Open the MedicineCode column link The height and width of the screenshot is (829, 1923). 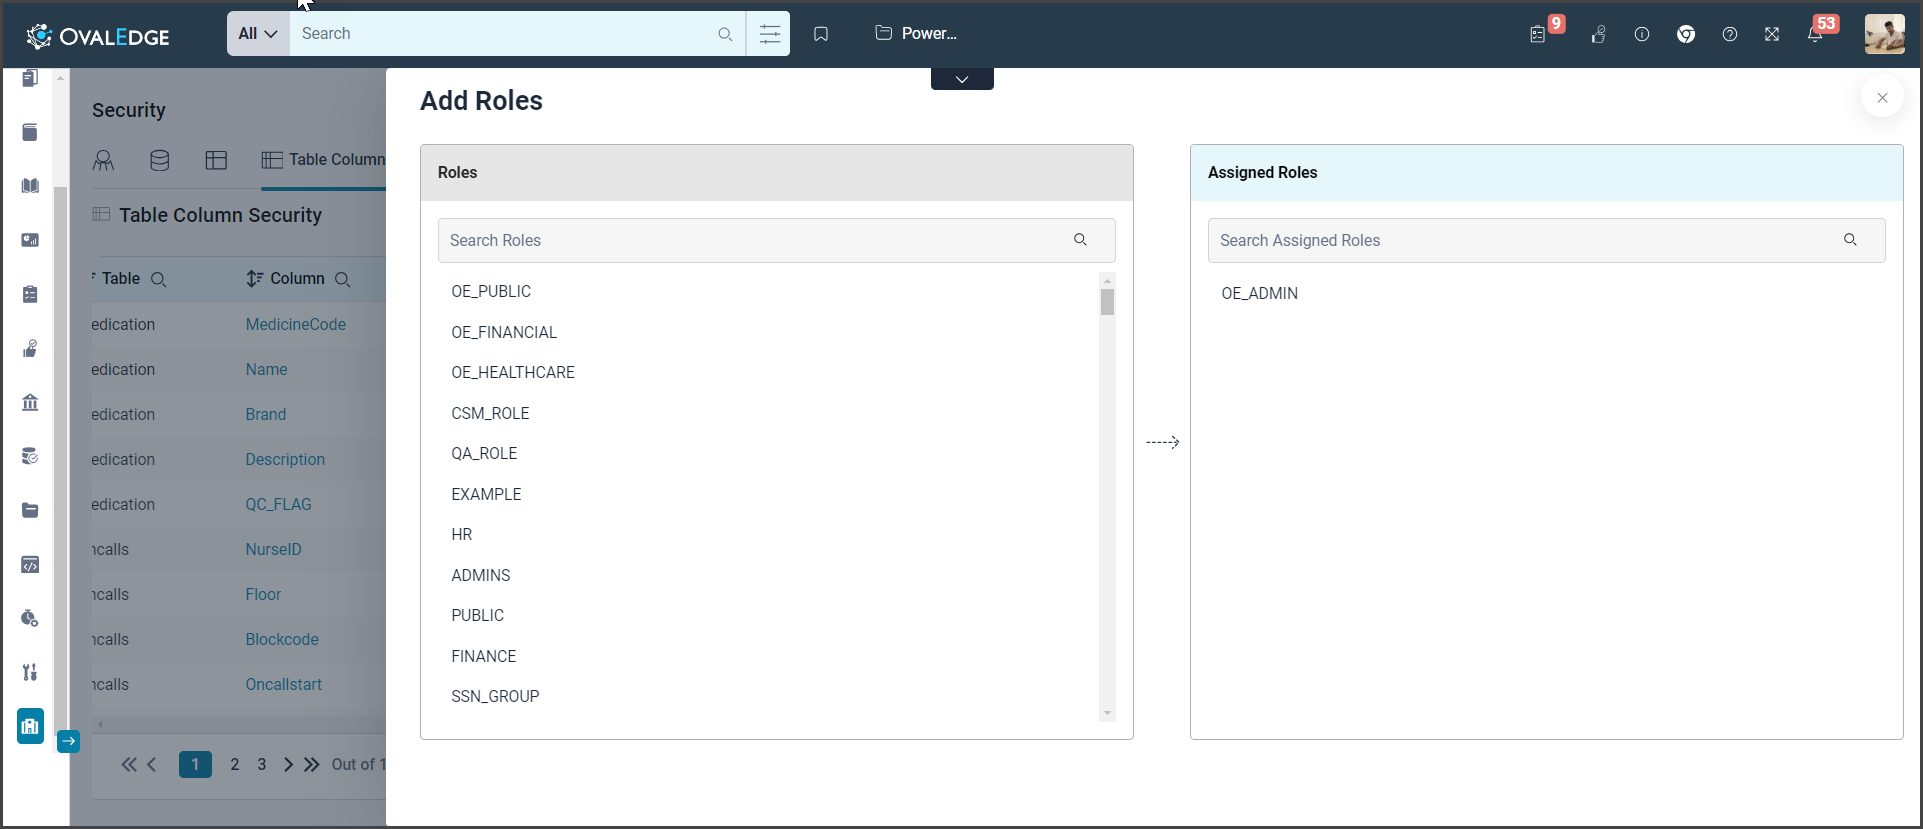click(296, 324)
